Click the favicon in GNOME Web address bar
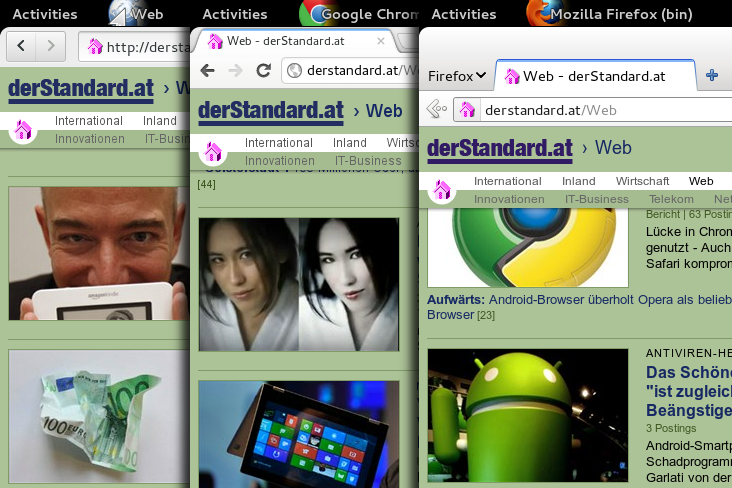 click(x=95, y=46)
